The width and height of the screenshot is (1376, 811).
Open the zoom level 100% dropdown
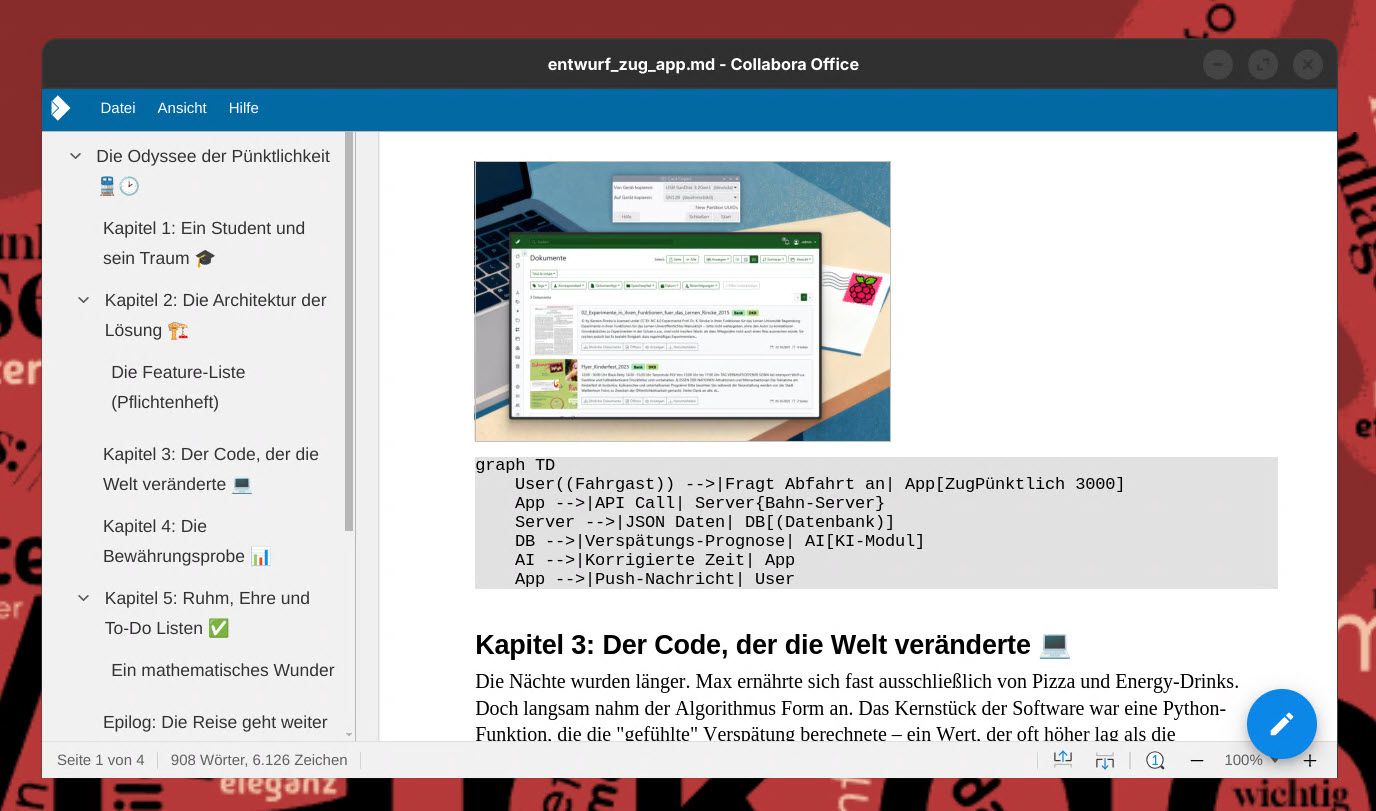coord(1250,760)
